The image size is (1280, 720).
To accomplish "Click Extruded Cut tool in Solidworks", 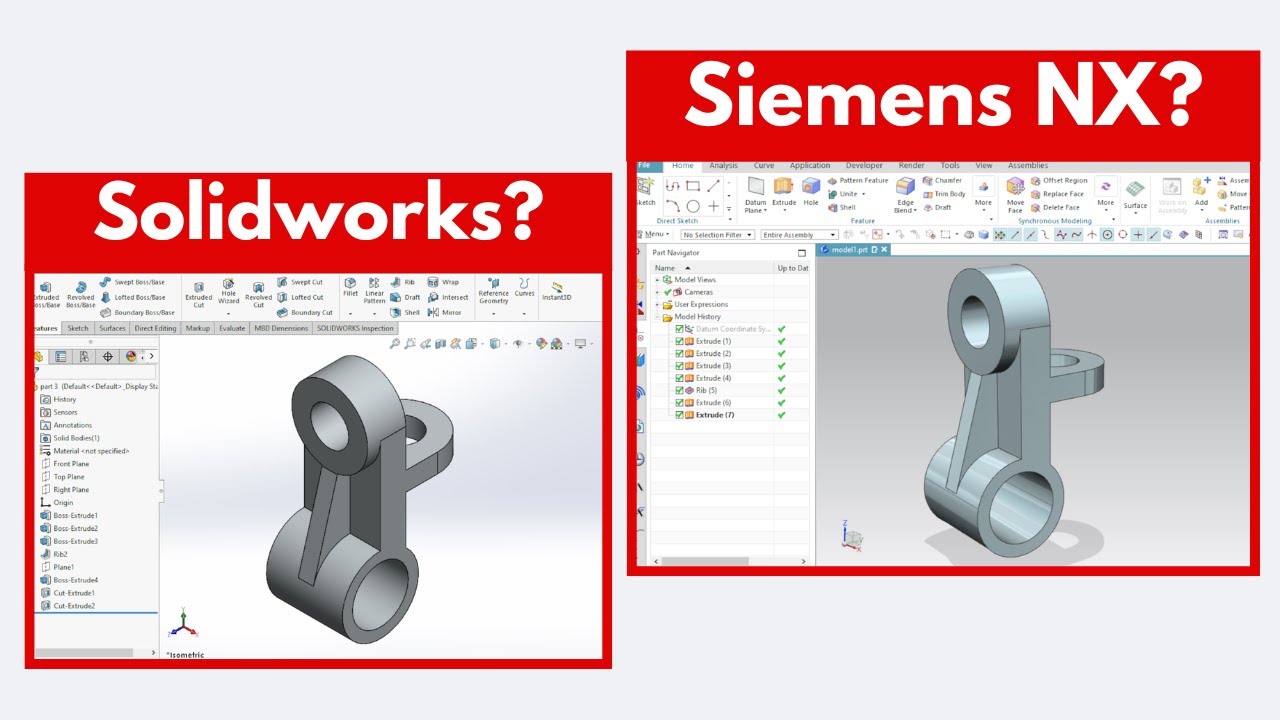I will [x=199, y=294].
